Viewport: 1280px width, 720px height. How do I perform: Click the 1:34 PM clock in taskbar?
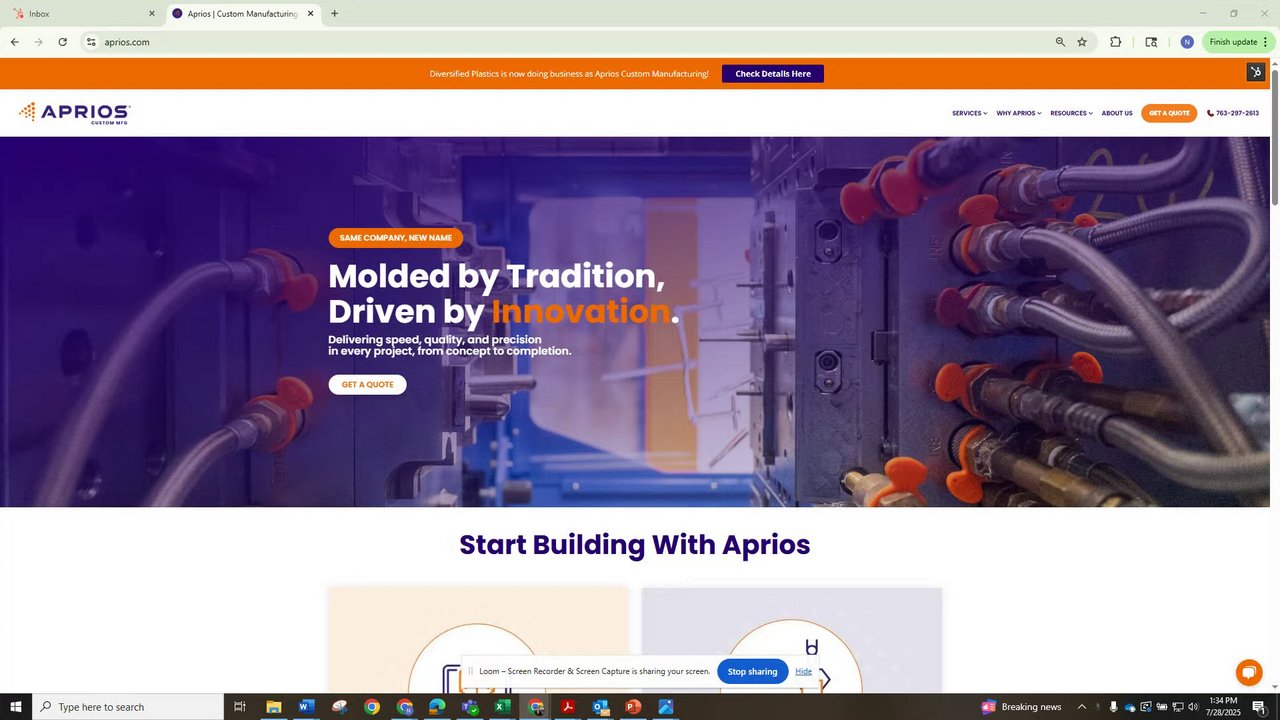[x=1225, y=707]
